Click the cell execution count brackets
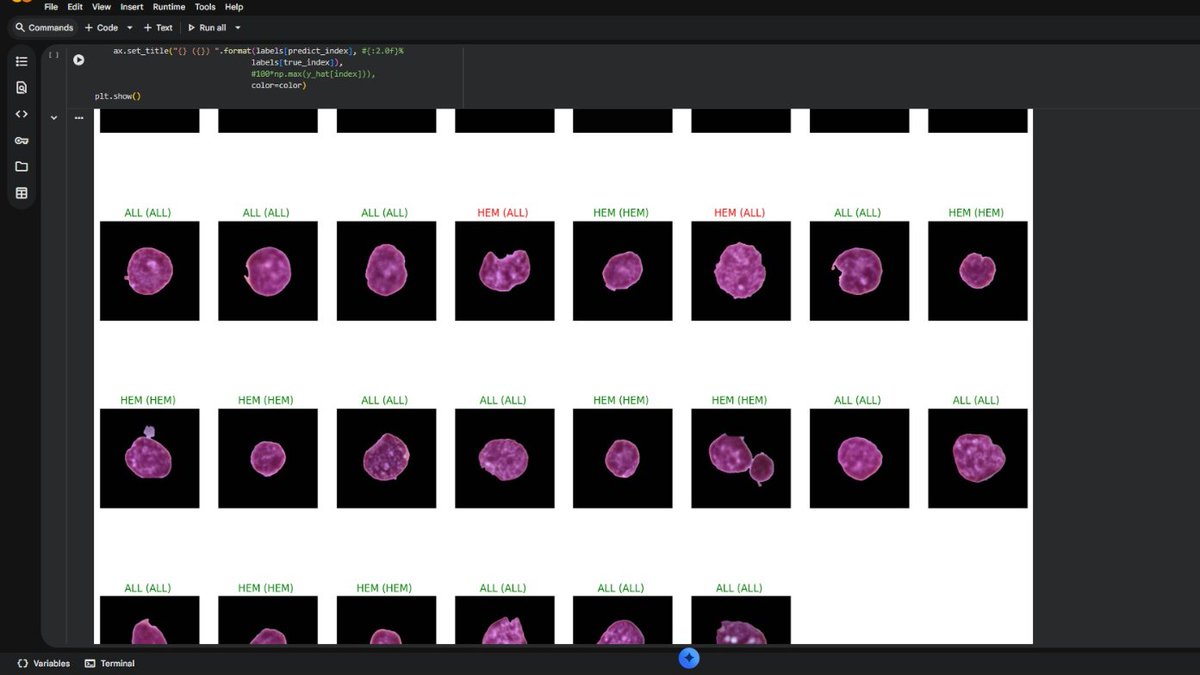This screenshot has height=675, width=1200. pyautogui.click(x=54, y=55)
